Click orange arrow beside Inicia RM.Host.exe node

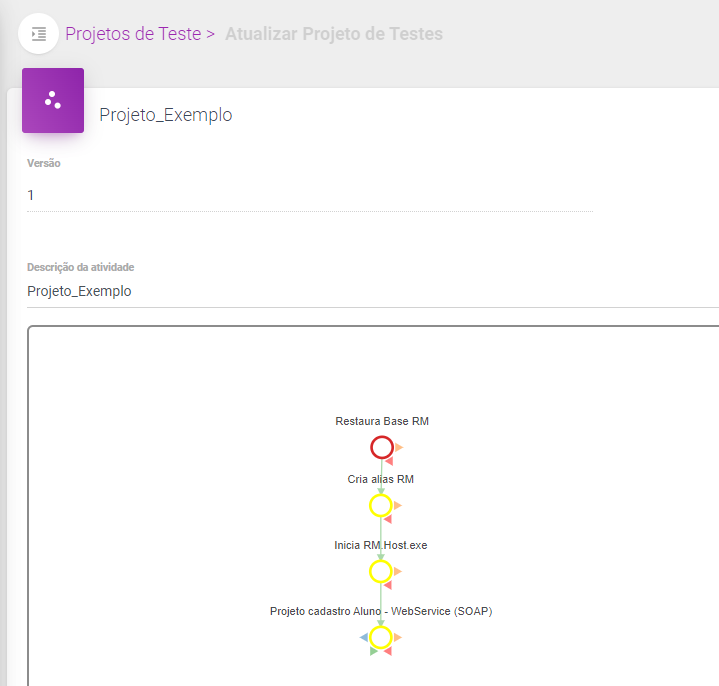click(x=398, y=571)
